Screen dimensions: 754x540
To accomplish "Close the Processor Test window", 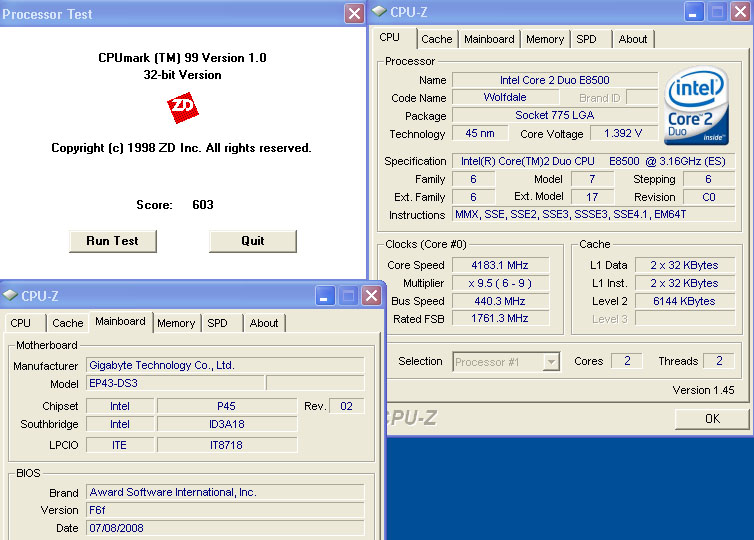I will [354, 13].
